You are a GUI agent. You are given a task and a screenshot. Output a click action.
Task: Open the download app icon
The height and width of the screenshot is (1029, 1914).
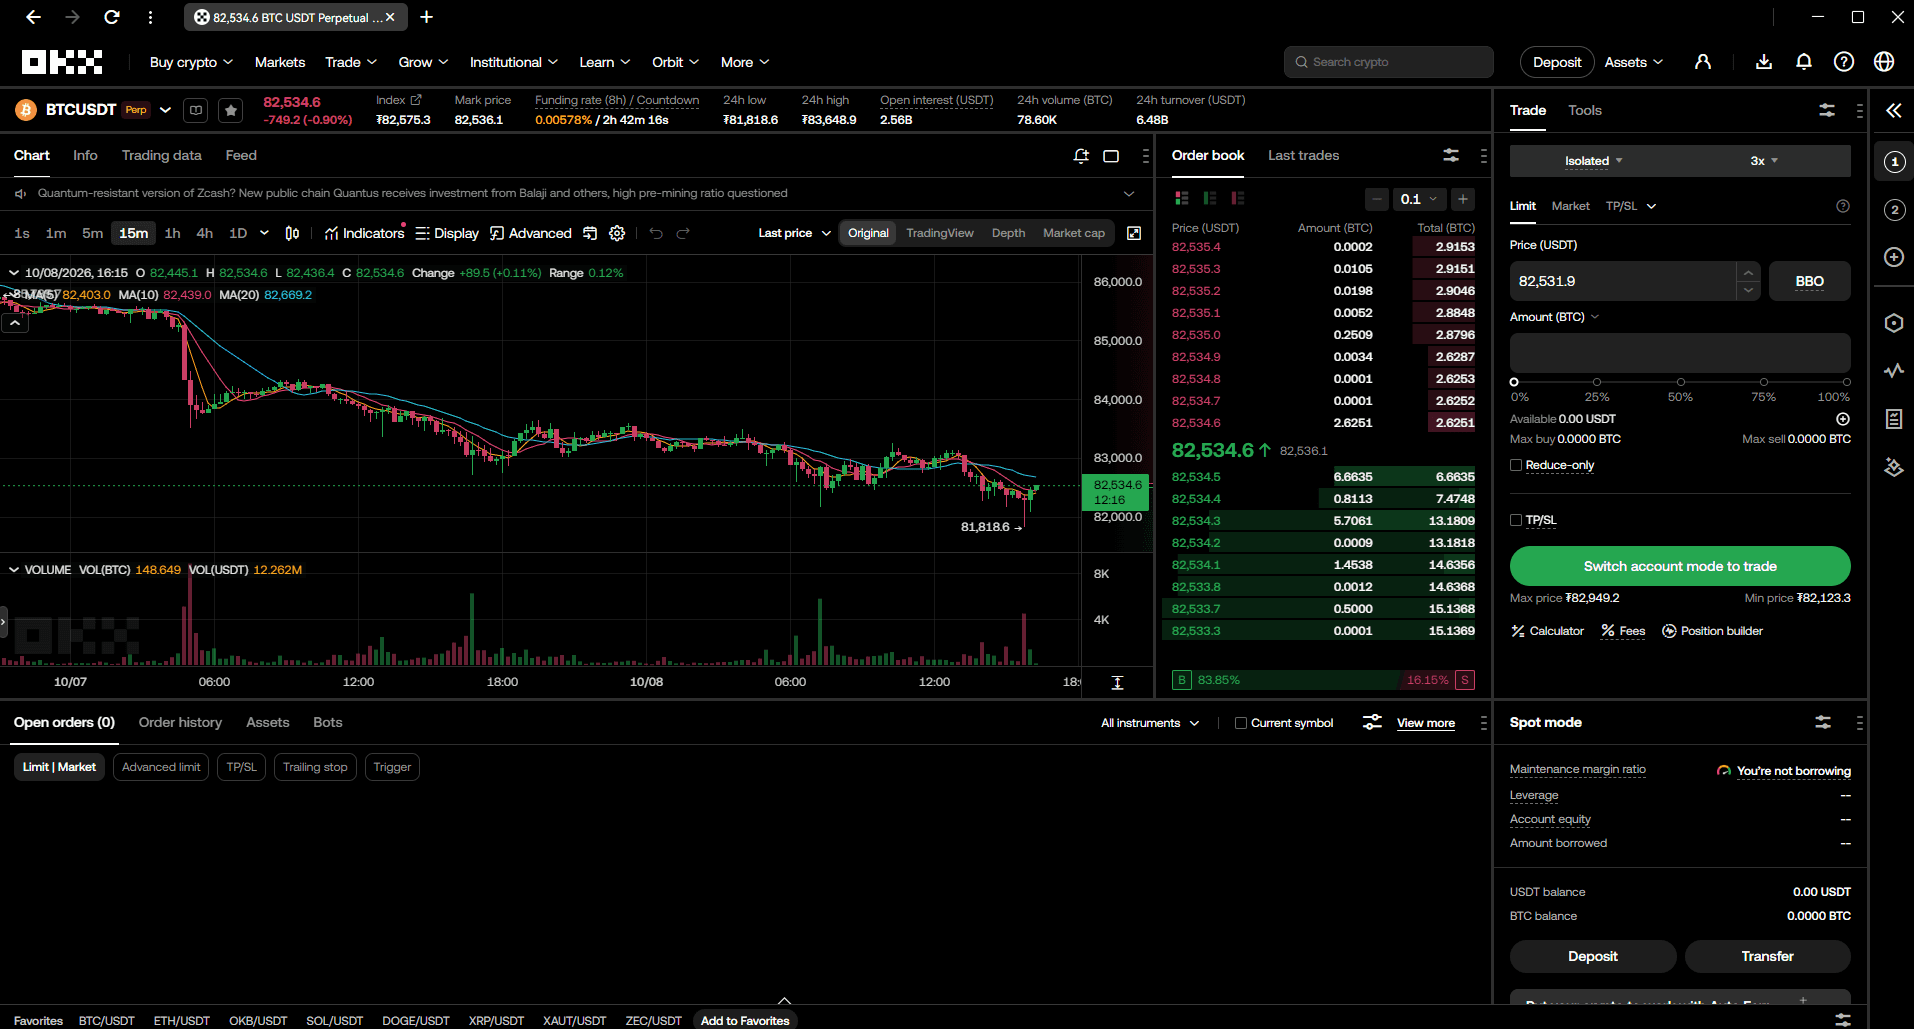[x=1764, y=62]
